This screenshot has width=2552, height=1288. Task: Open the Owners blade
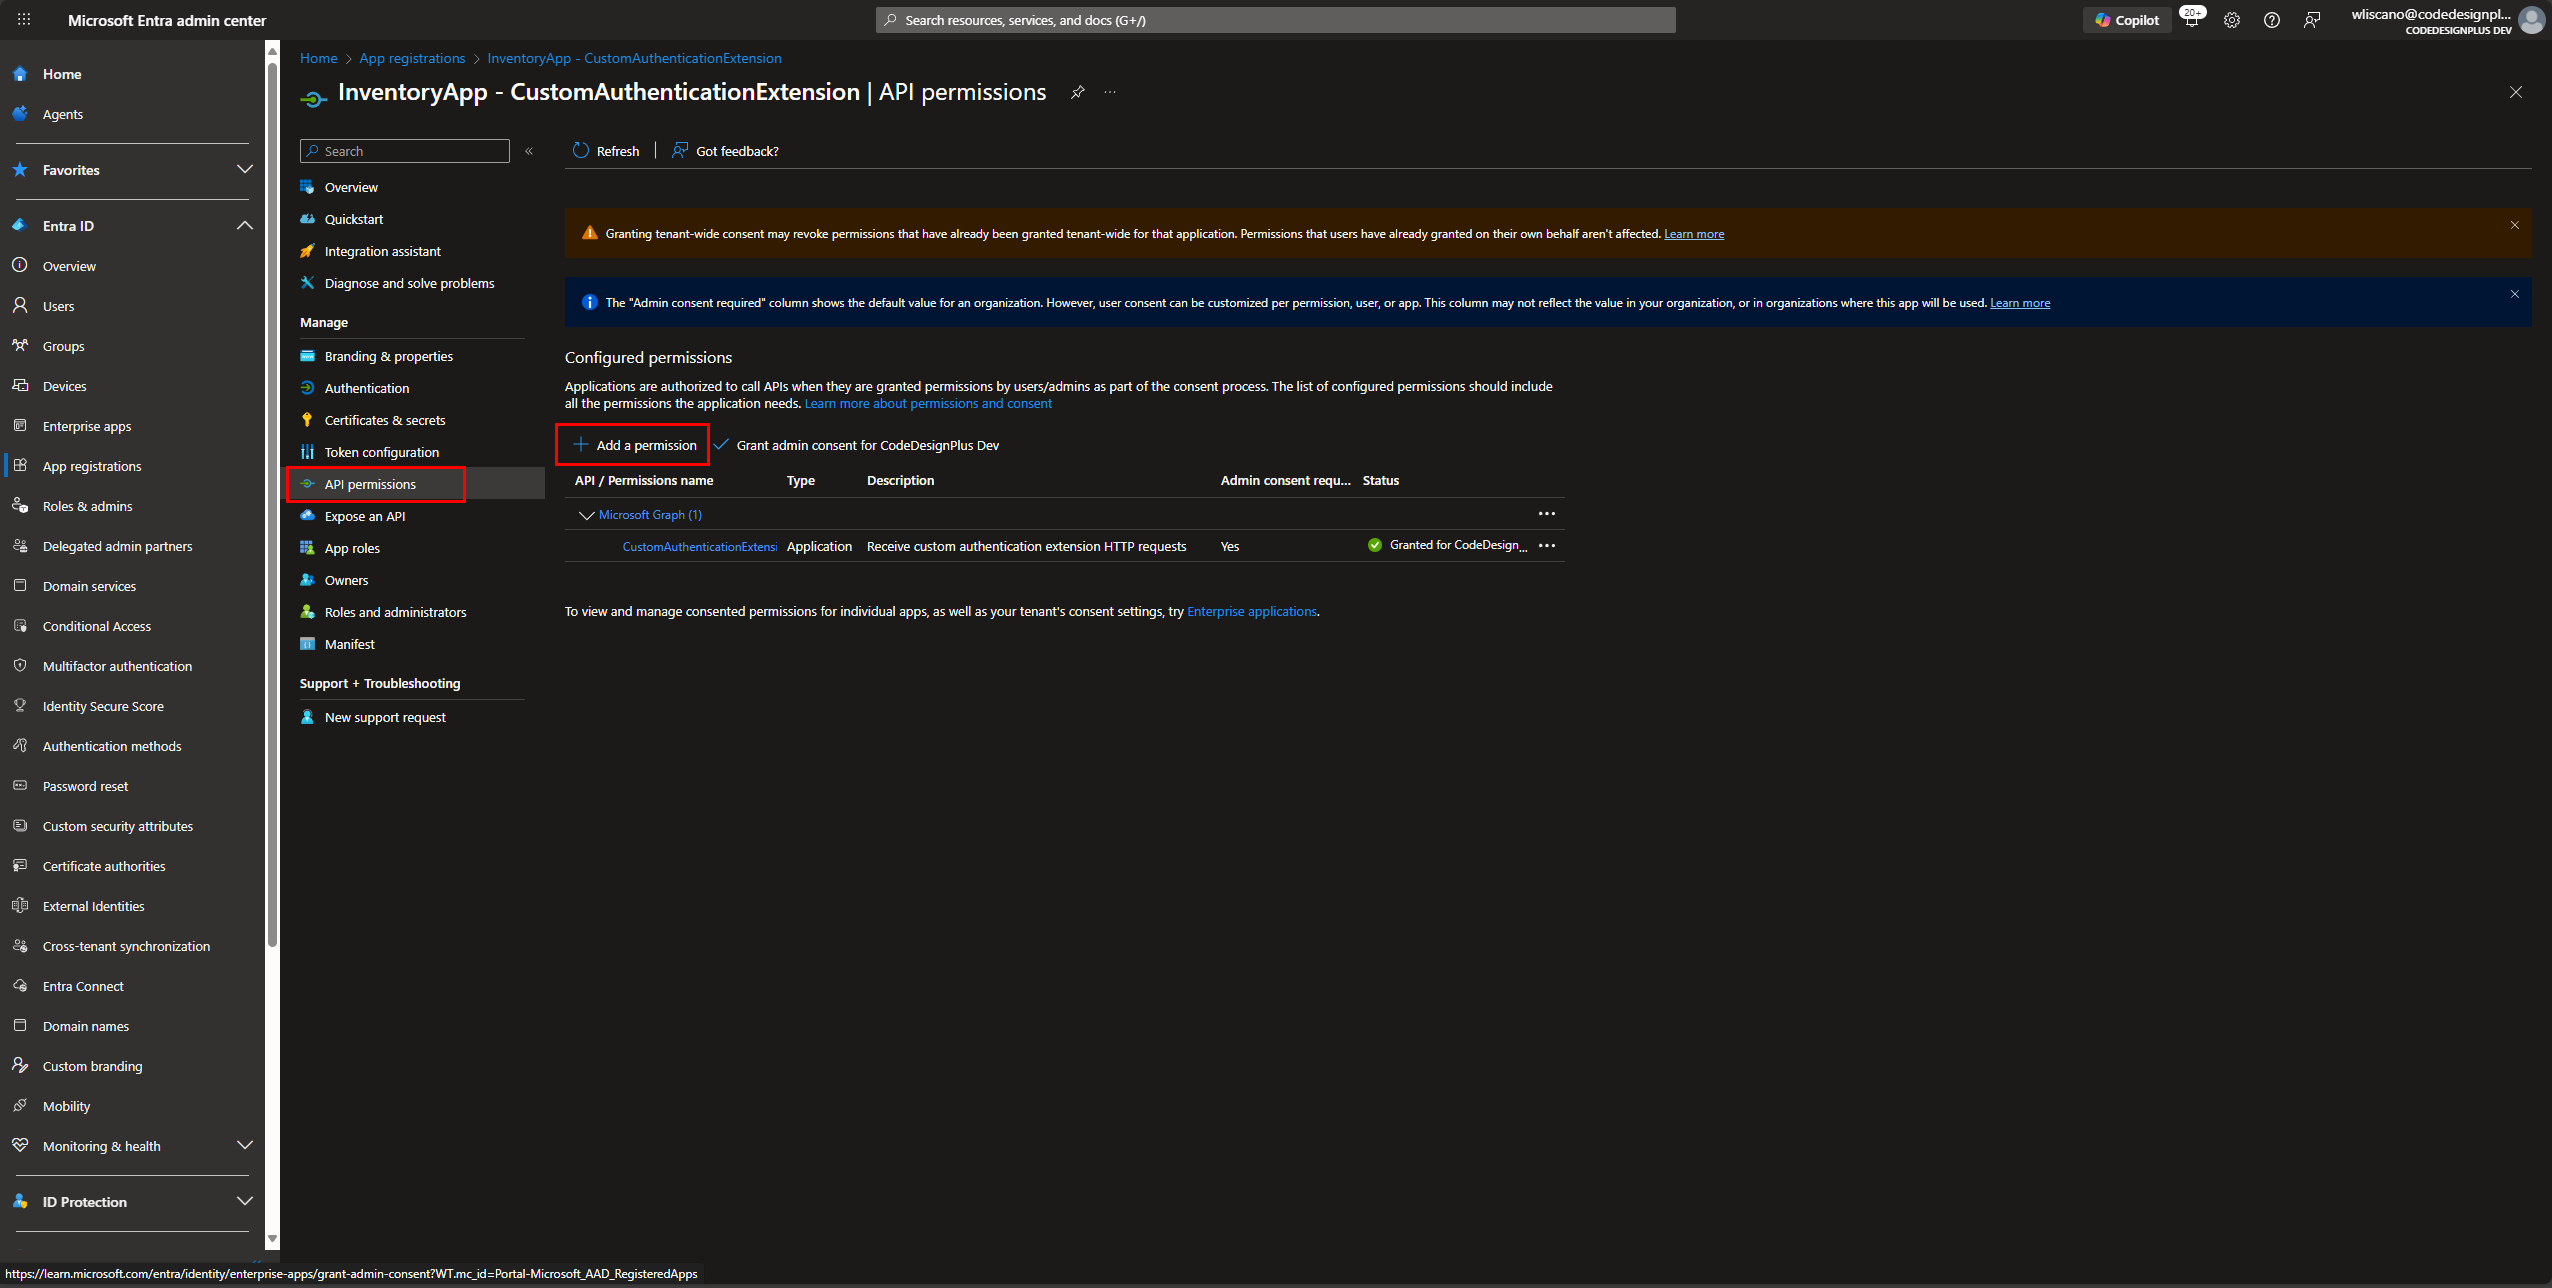347,580
